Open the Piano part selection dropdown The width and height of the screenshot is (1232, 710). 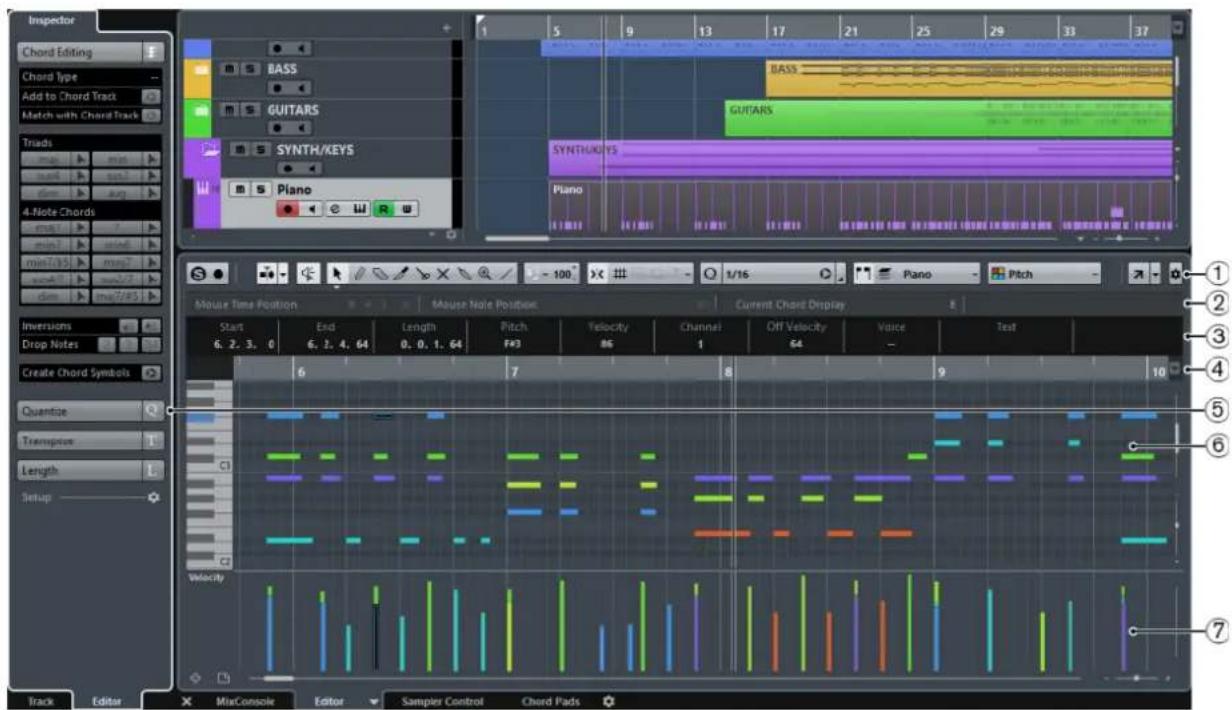(x=927, y=273)
